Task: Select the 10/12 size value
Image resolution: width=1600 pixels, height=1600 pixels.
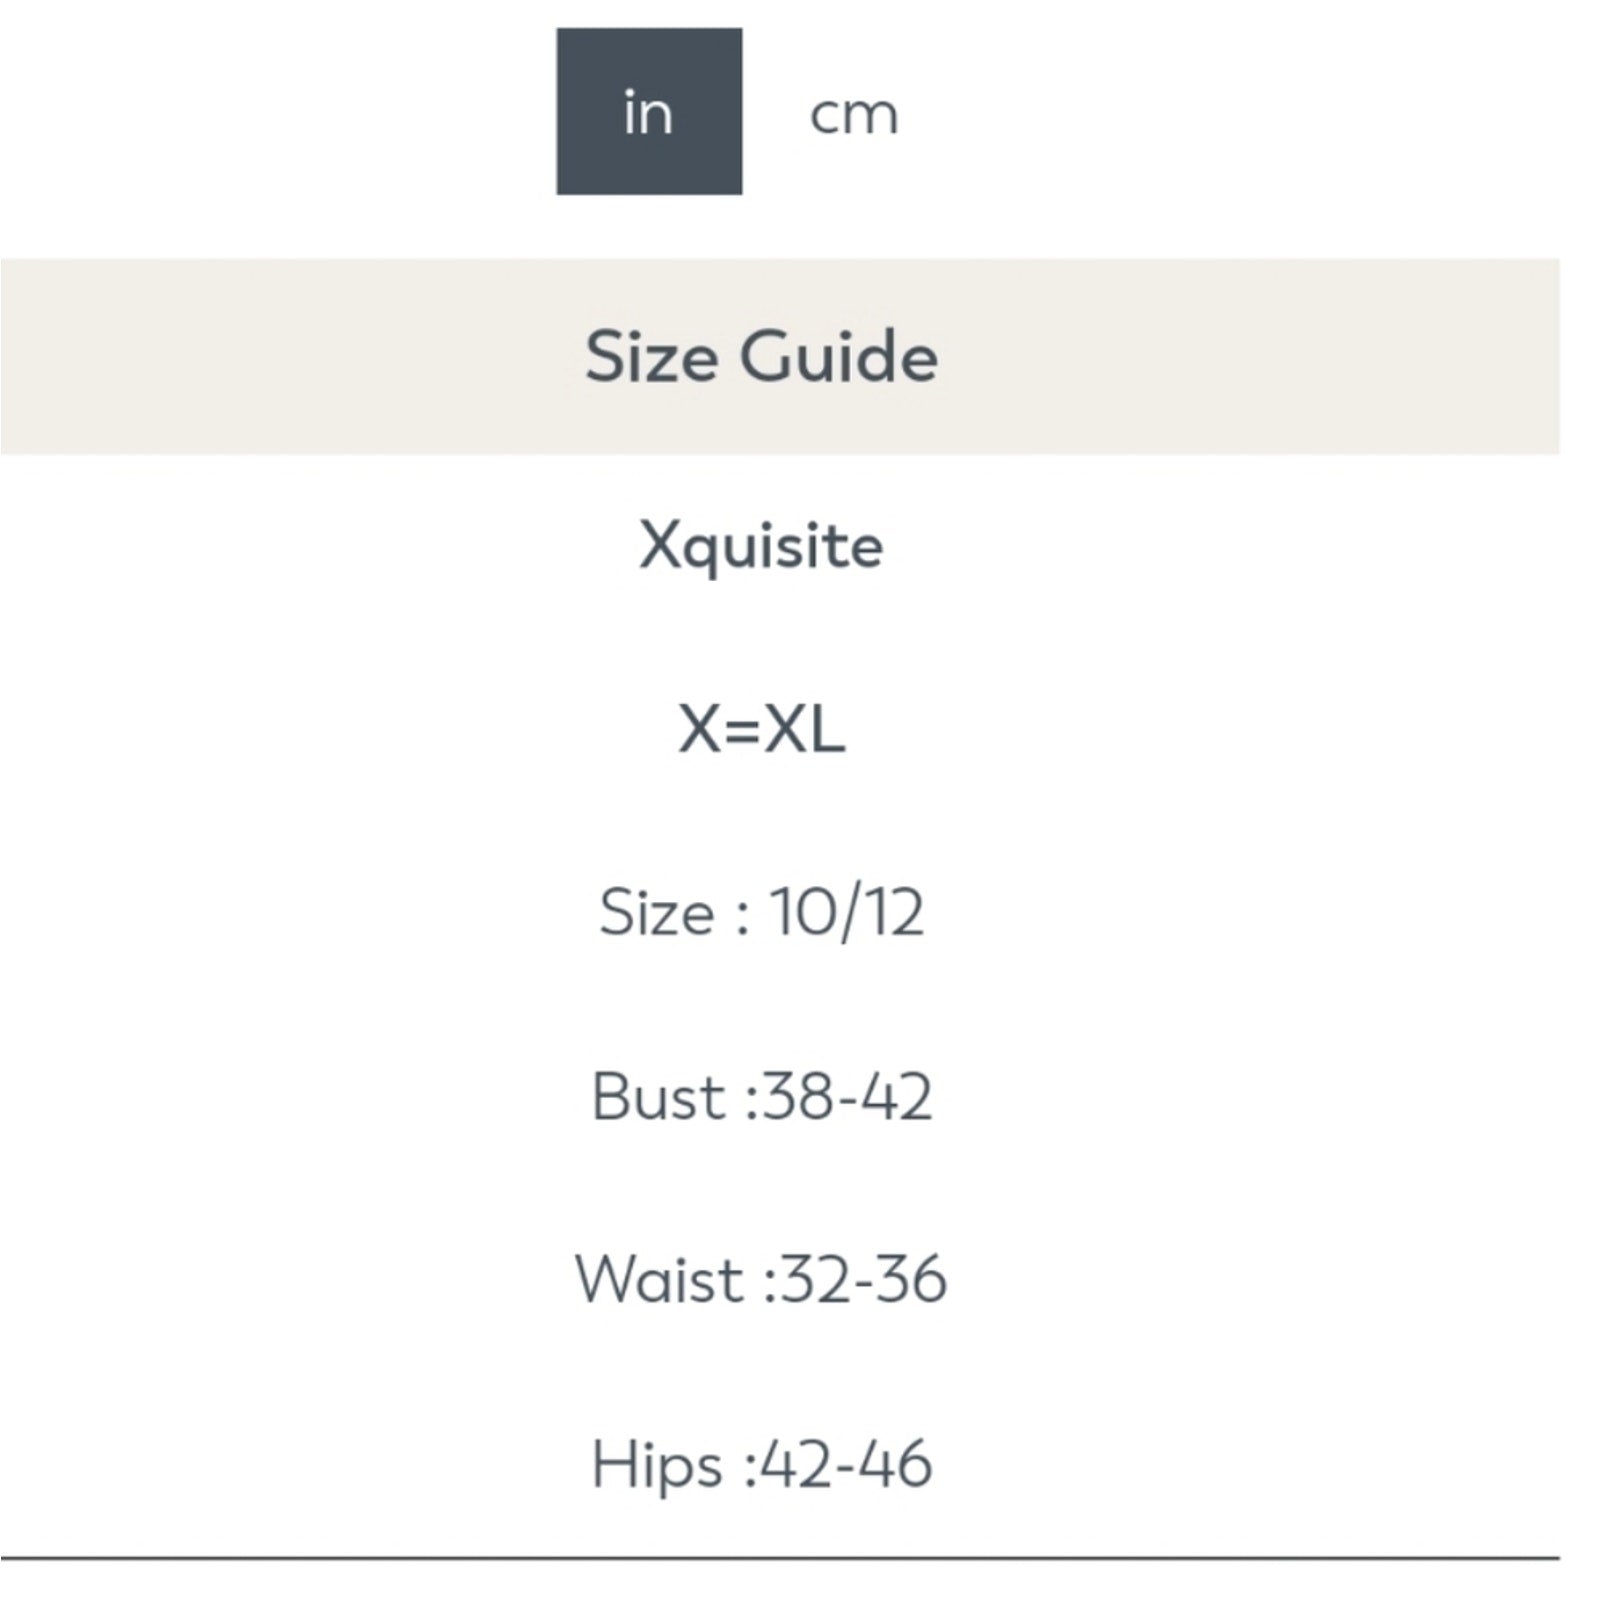Action: pyautogui.click(x=846, y=912)
